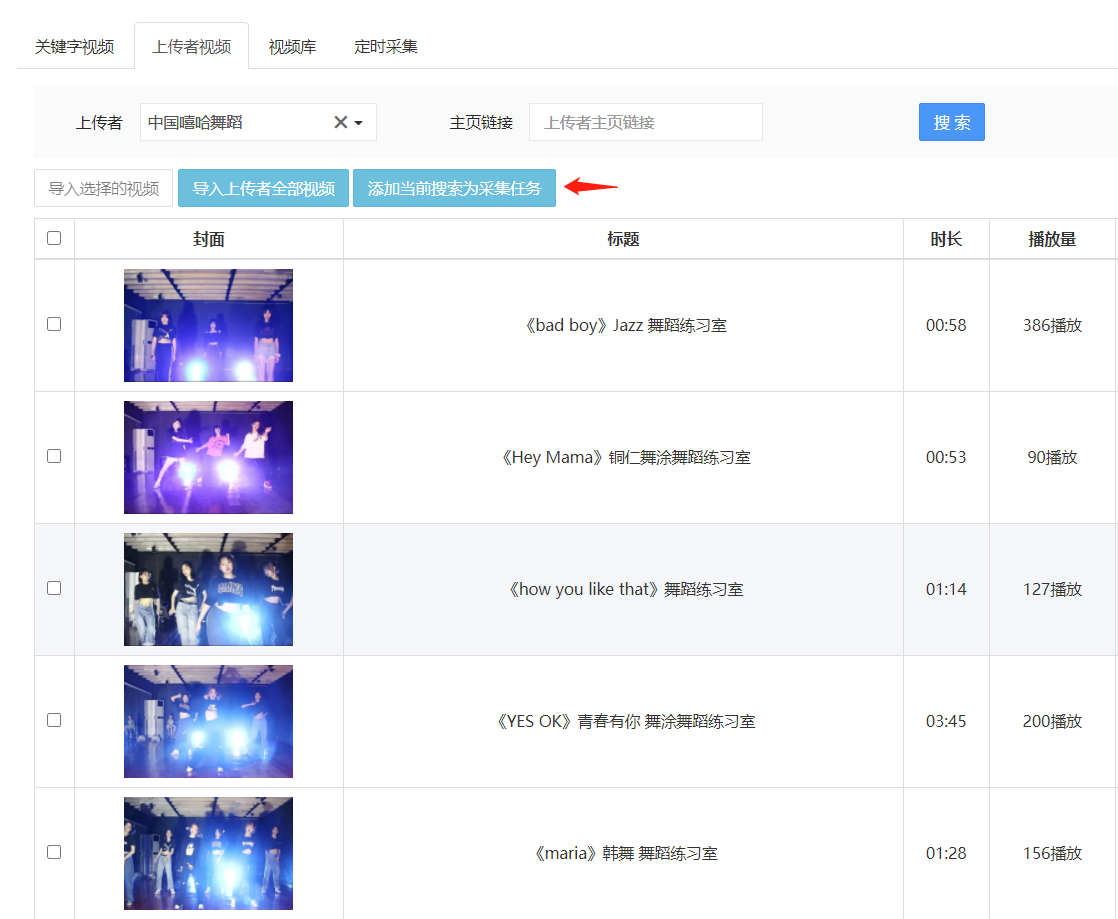The width and height of the screenshot is (1118, 919).
Task: Click the 搜索 button
Action: (951, 122)
